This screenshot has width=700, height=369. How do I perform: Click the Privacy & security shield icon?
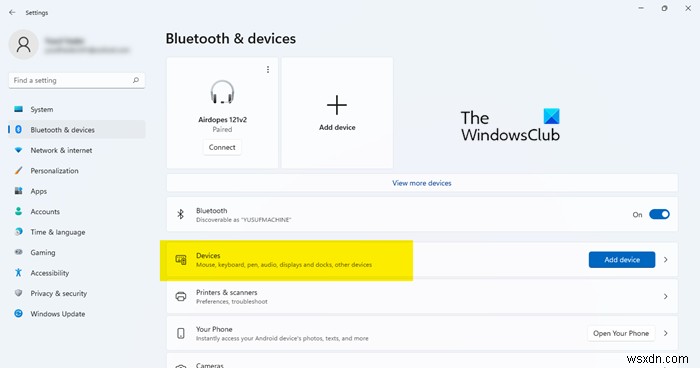[18, 293]
